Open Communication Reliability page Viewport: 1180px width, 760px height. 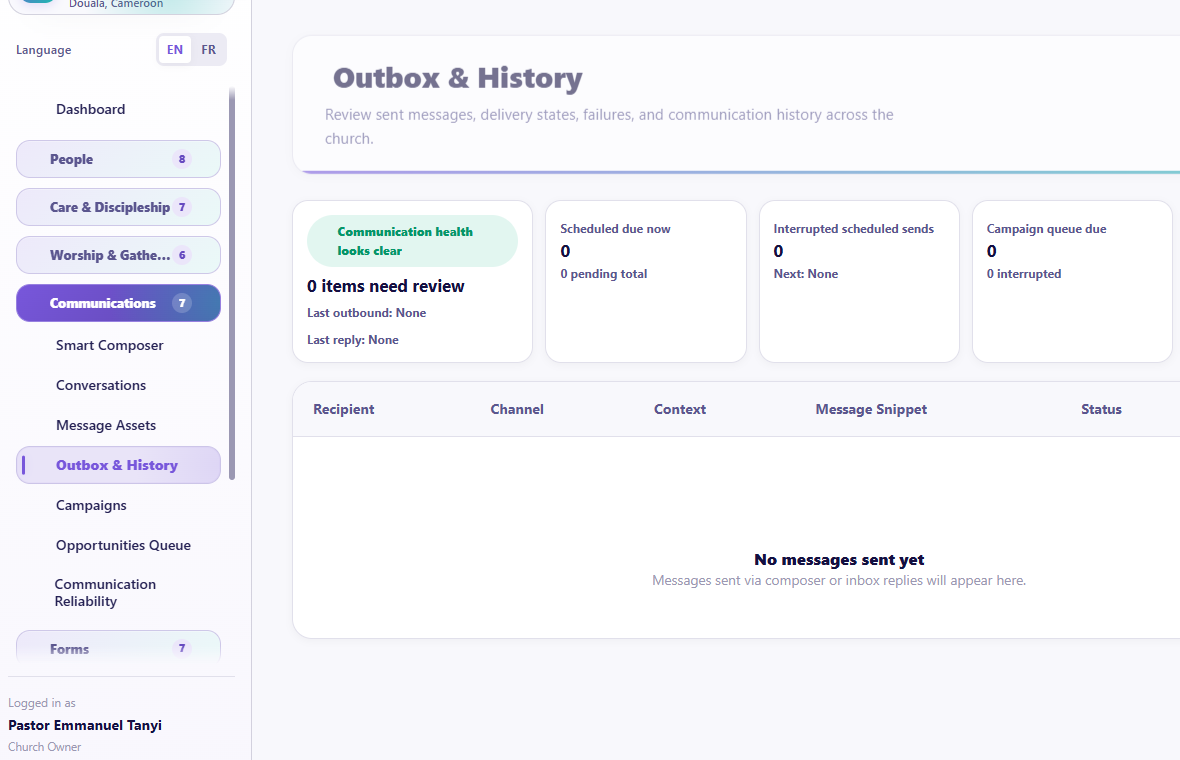coord(105,592)
